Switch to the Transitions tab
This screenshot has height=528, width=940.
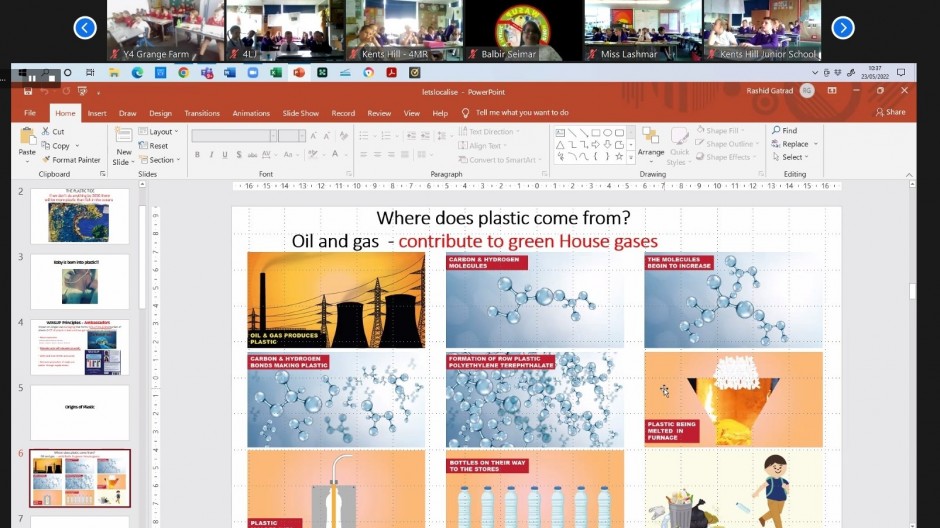[x=202, y=113]
